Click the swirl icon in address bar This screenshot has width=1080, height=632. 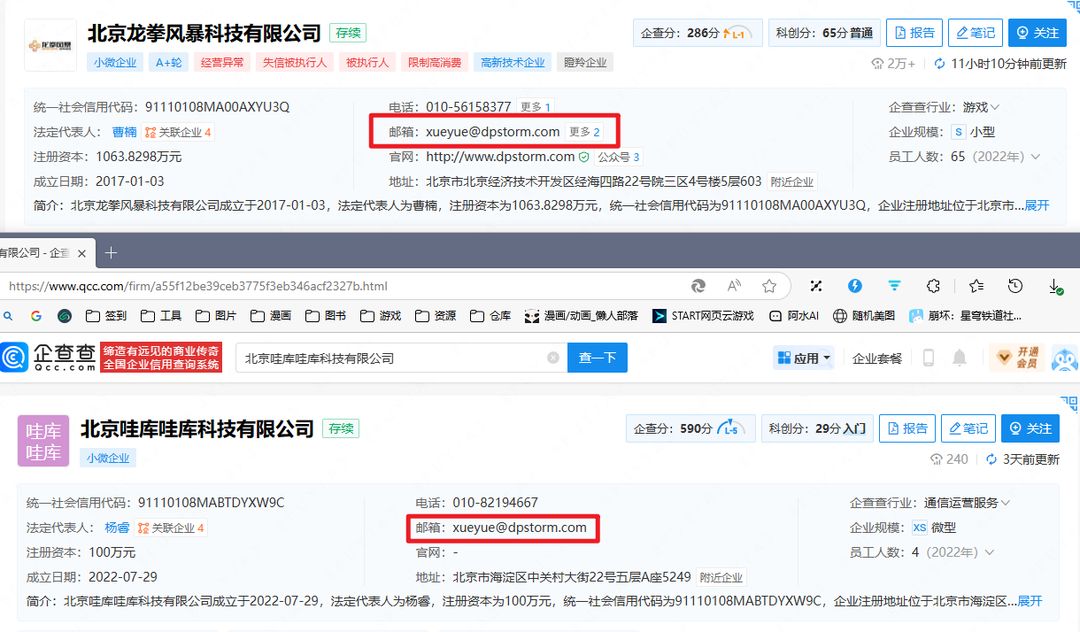pos(698,286)
